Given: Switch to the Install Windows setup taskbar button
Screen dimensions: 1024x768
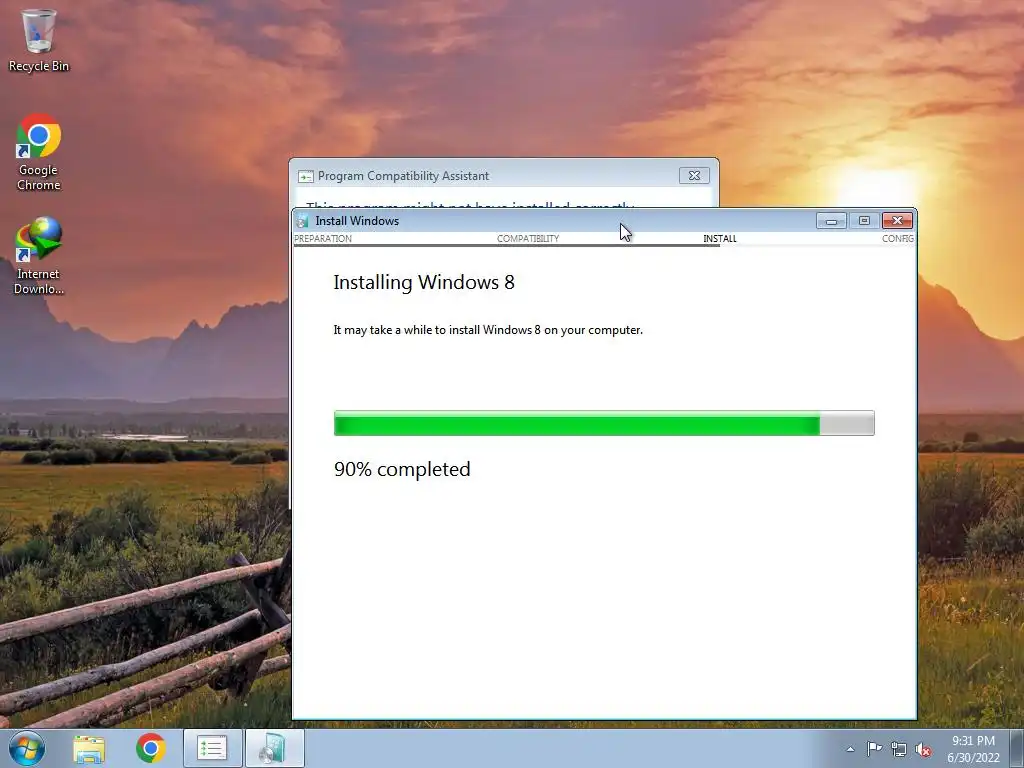Looking at the screenshot, I should (x=274, y=748).
